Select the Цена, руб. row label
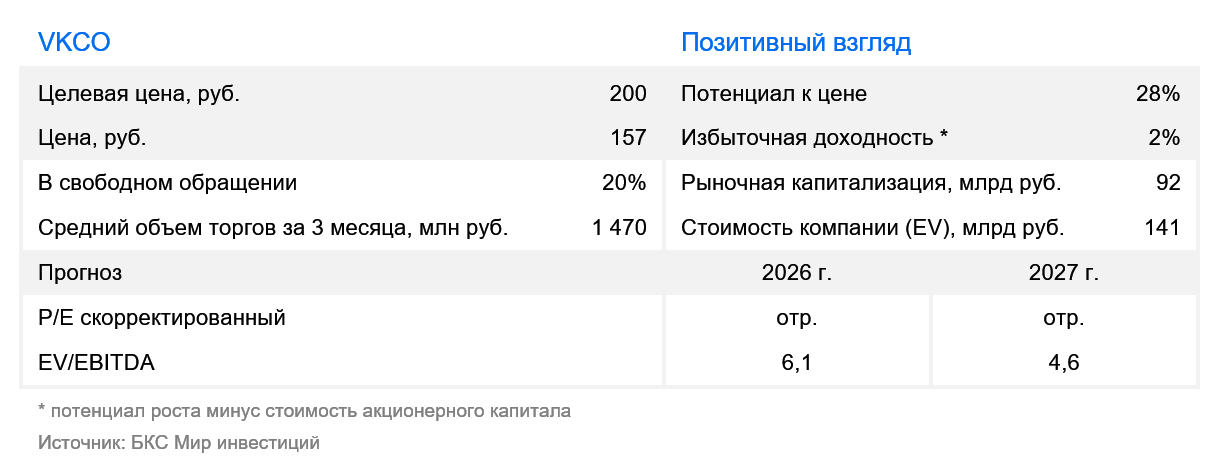 (92, 138)
